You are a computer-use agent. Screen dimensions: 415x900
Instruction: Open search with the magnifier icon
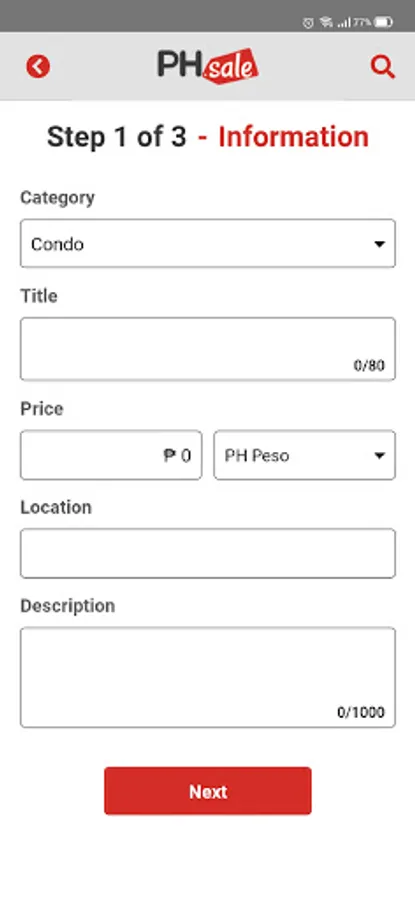(382, 67)
